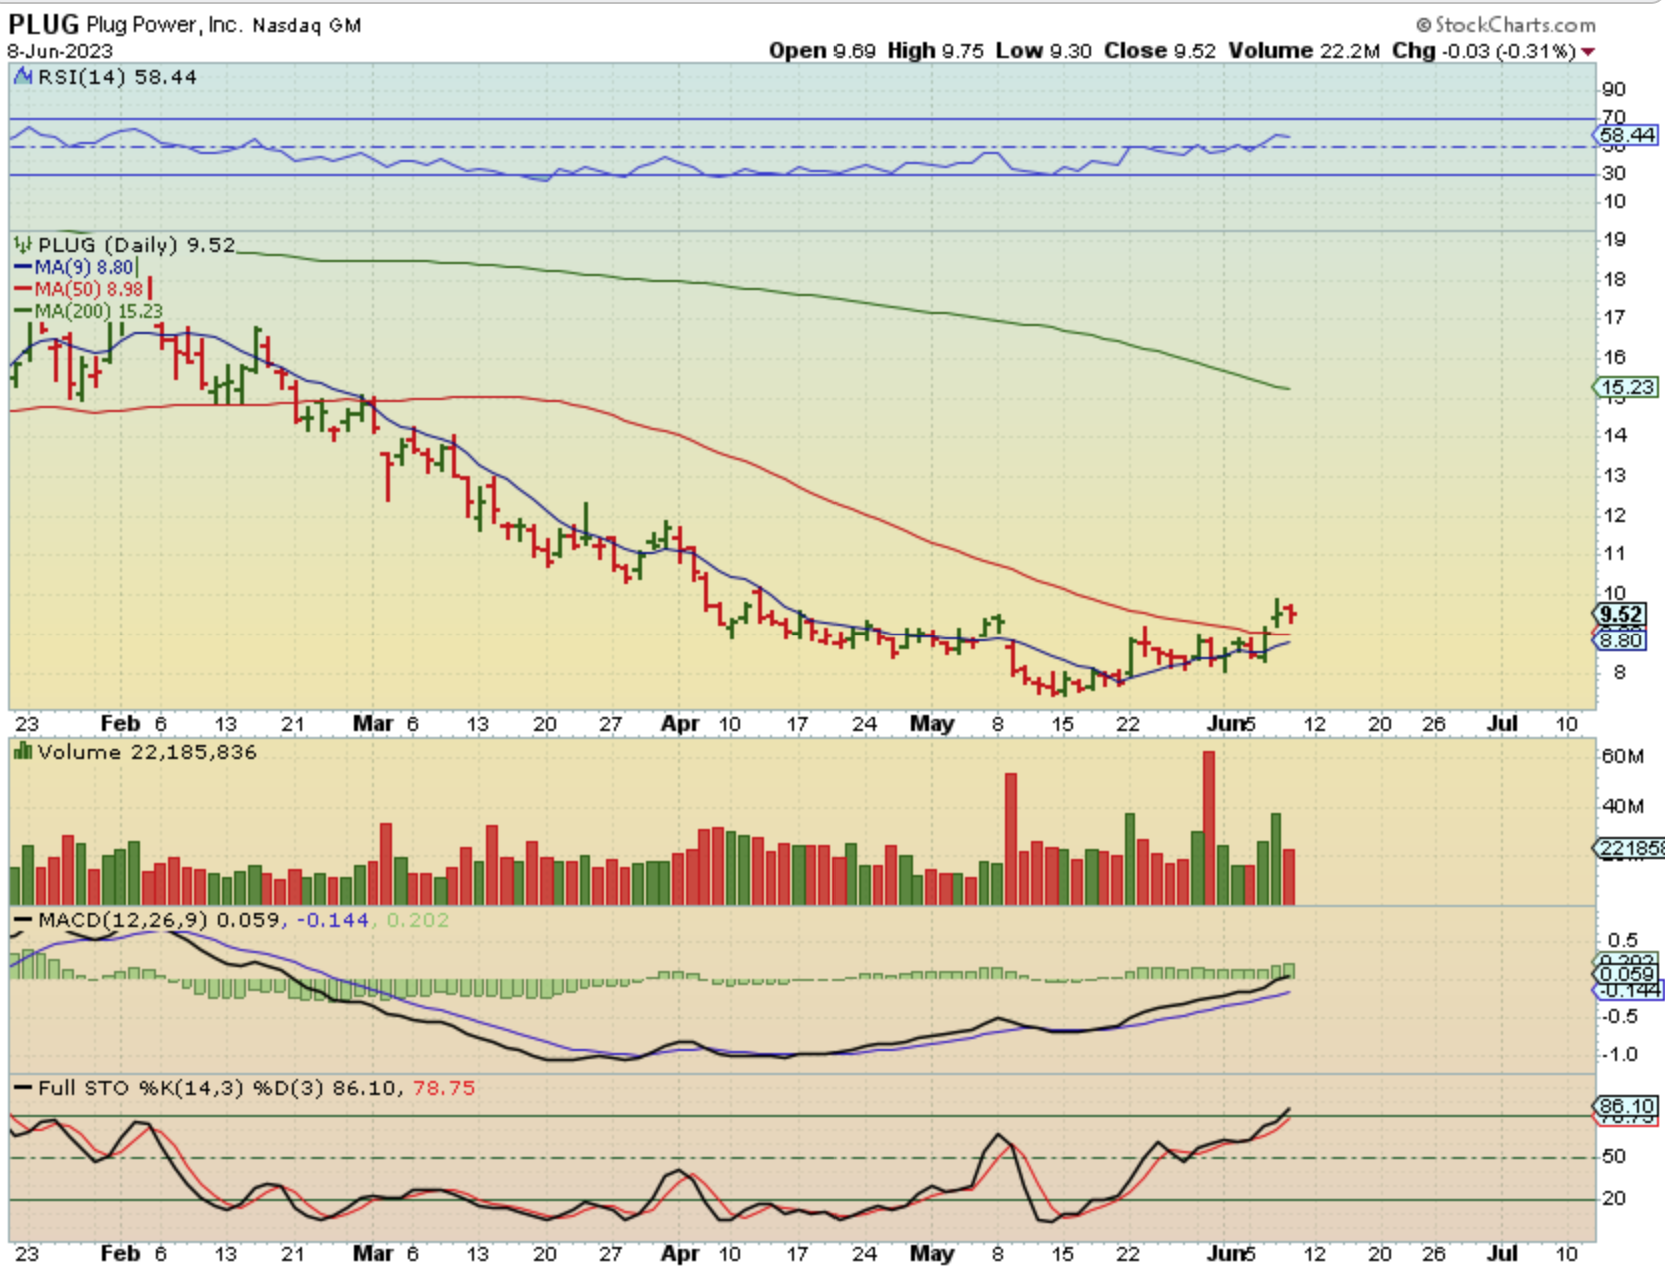Image resolution: width=1665 pixels, height=1275 pixels.
Task: Click the "High 9.75" quote value
Action: [x=935, y=51]
